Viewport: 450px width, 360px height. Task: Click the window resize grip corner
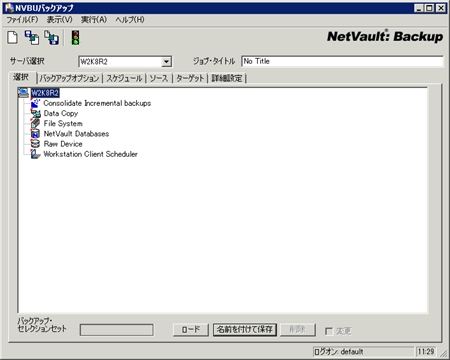(443, 353)
